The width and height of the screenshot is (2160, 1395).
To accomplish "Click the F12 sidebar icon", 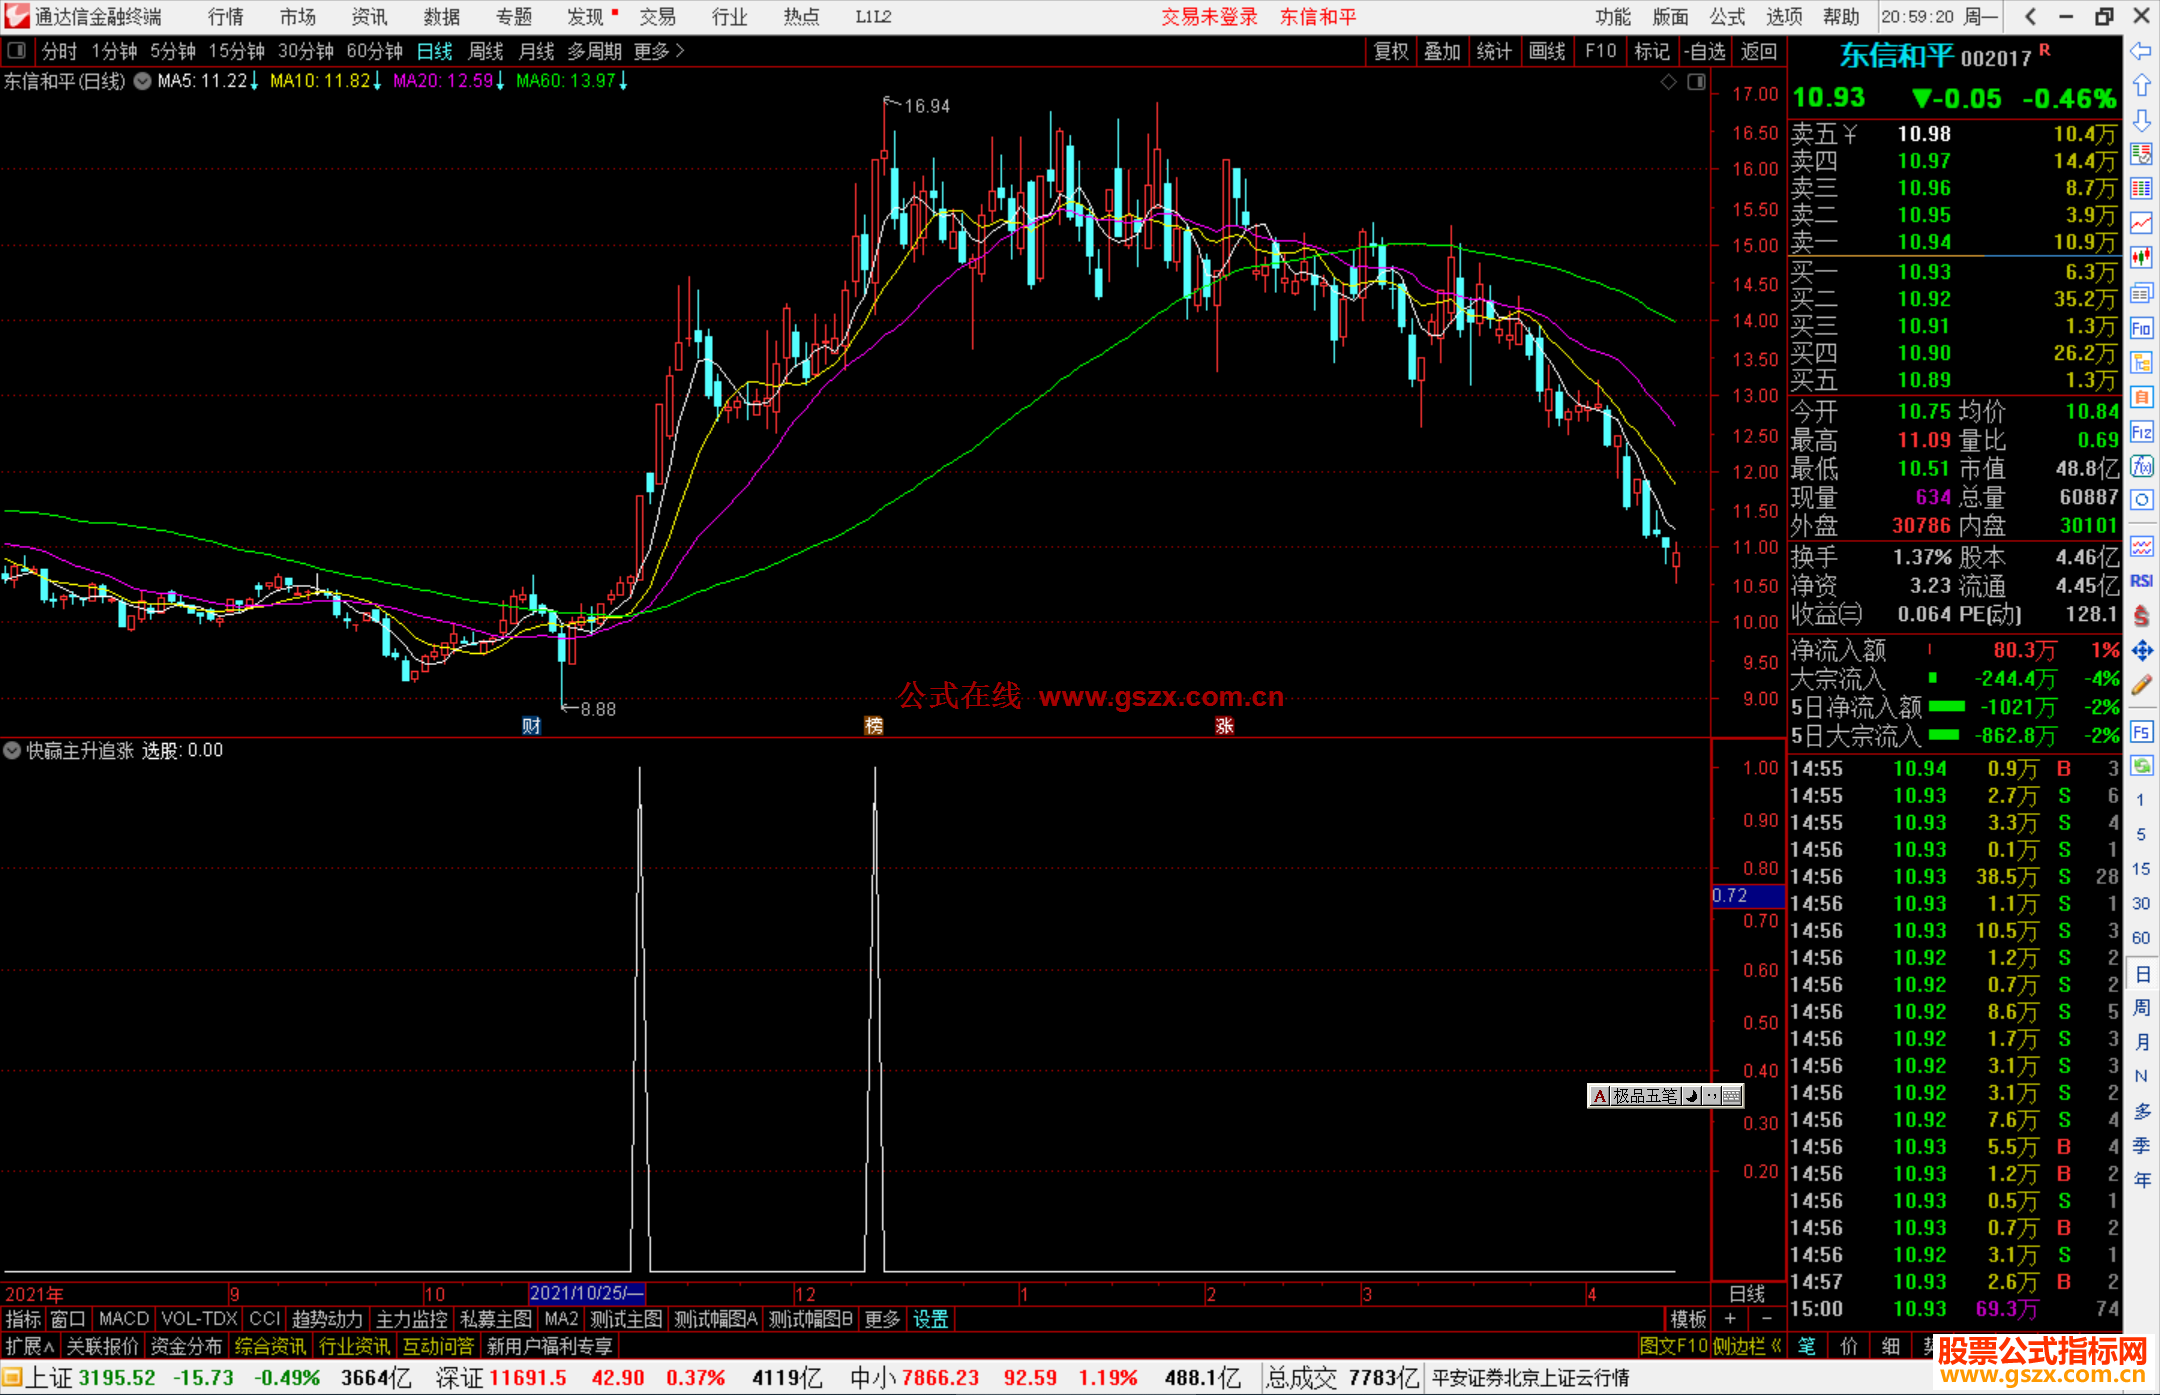I will pos(2141,432).
